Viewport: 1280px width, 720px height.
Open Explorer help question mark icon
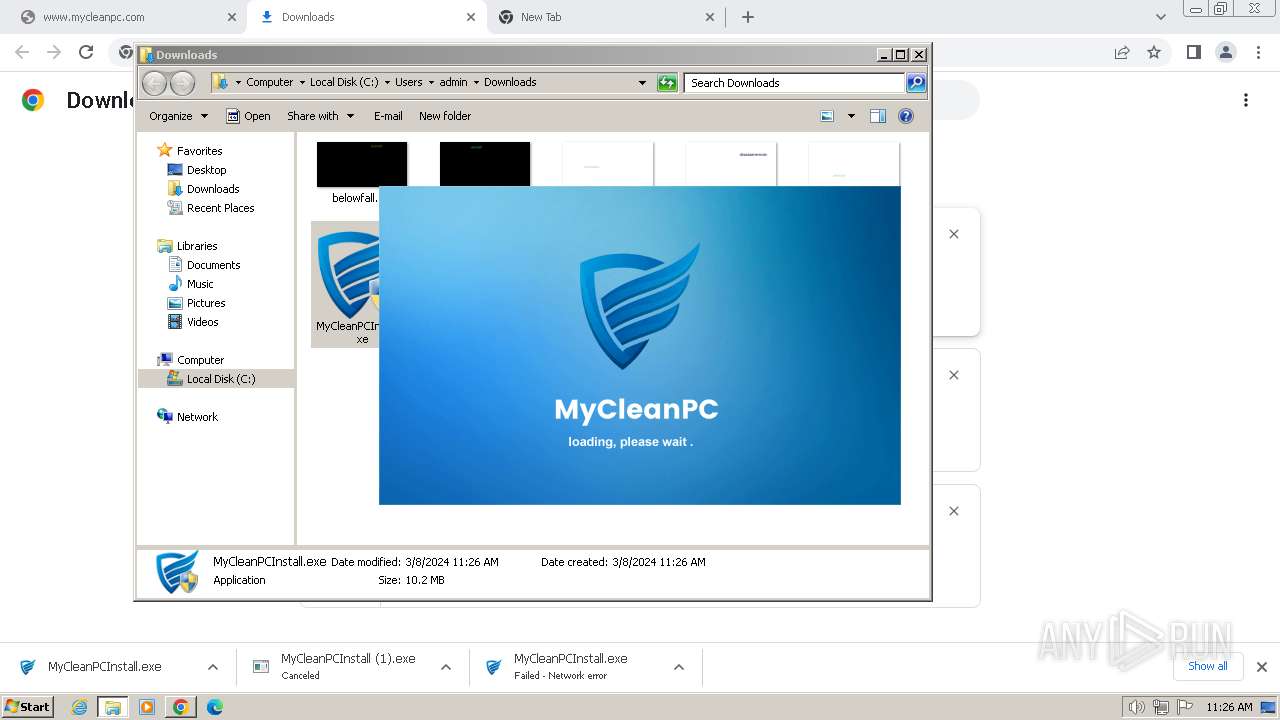point(906,116)
